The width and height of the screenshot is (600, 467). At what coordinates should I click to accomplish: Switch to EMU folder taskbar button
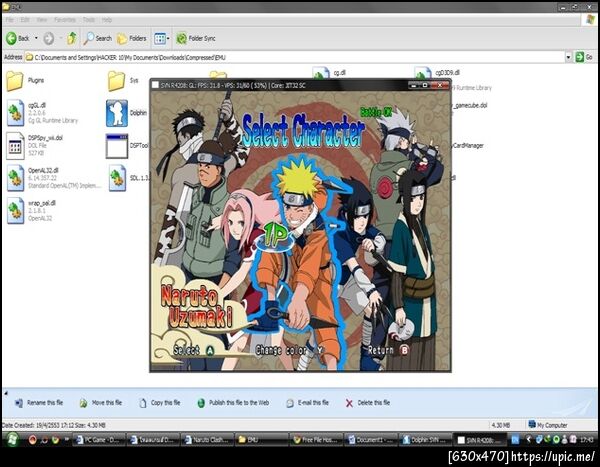click(261, 440)
